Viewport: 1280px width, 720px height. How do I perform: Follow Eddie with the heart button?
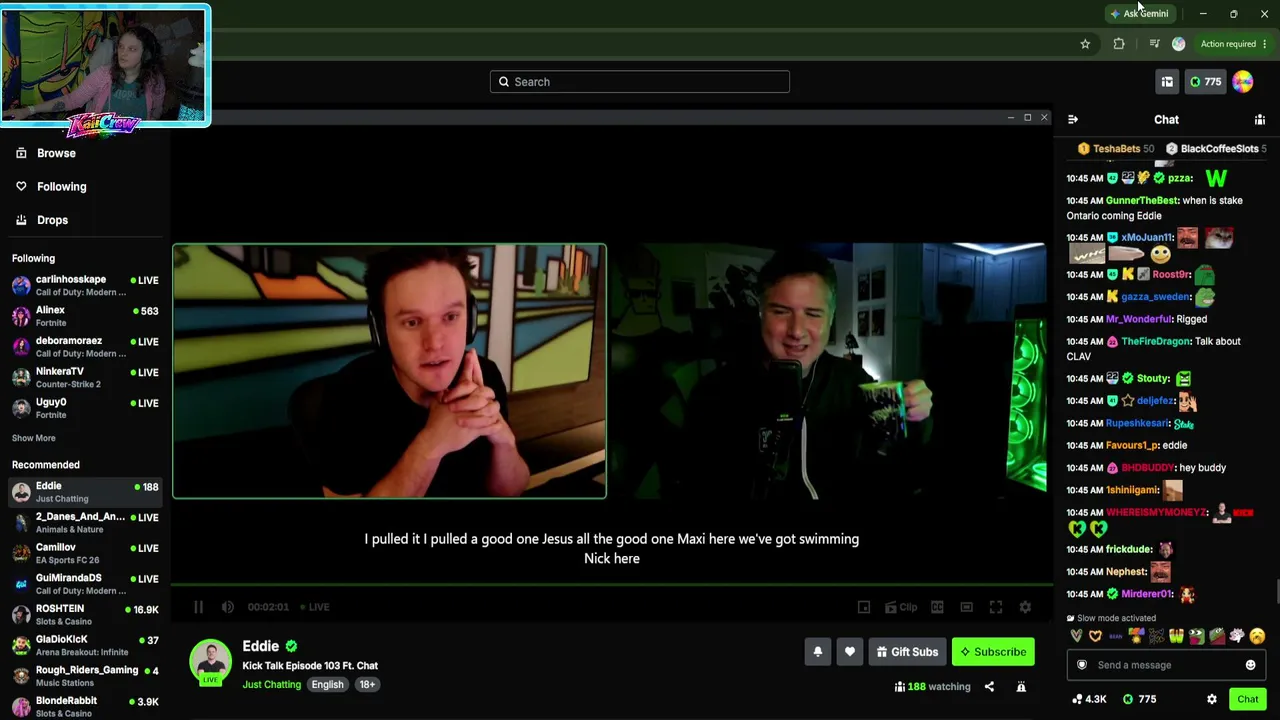click(x=850, y=652)
